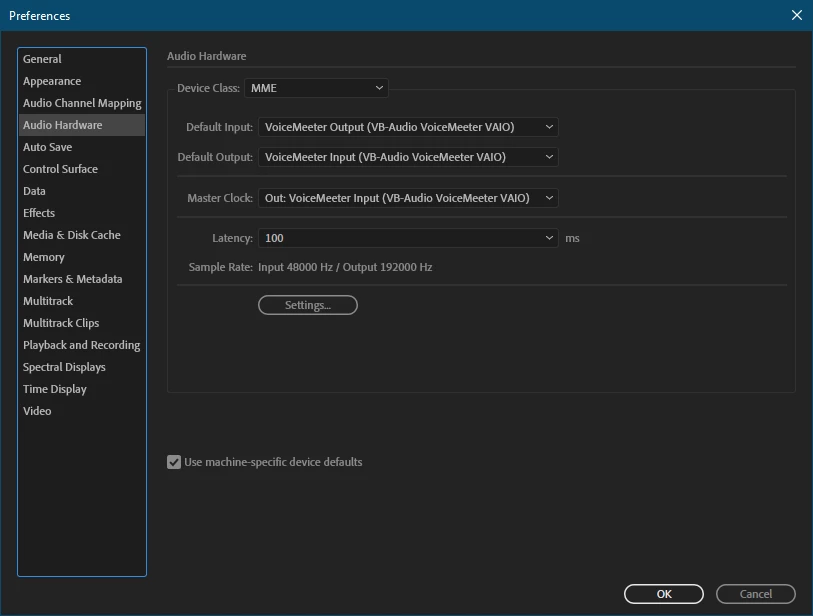Expand the Master Clock dropdown
Image resolution: width=813 pixels, height=616 pixels.
408,198
